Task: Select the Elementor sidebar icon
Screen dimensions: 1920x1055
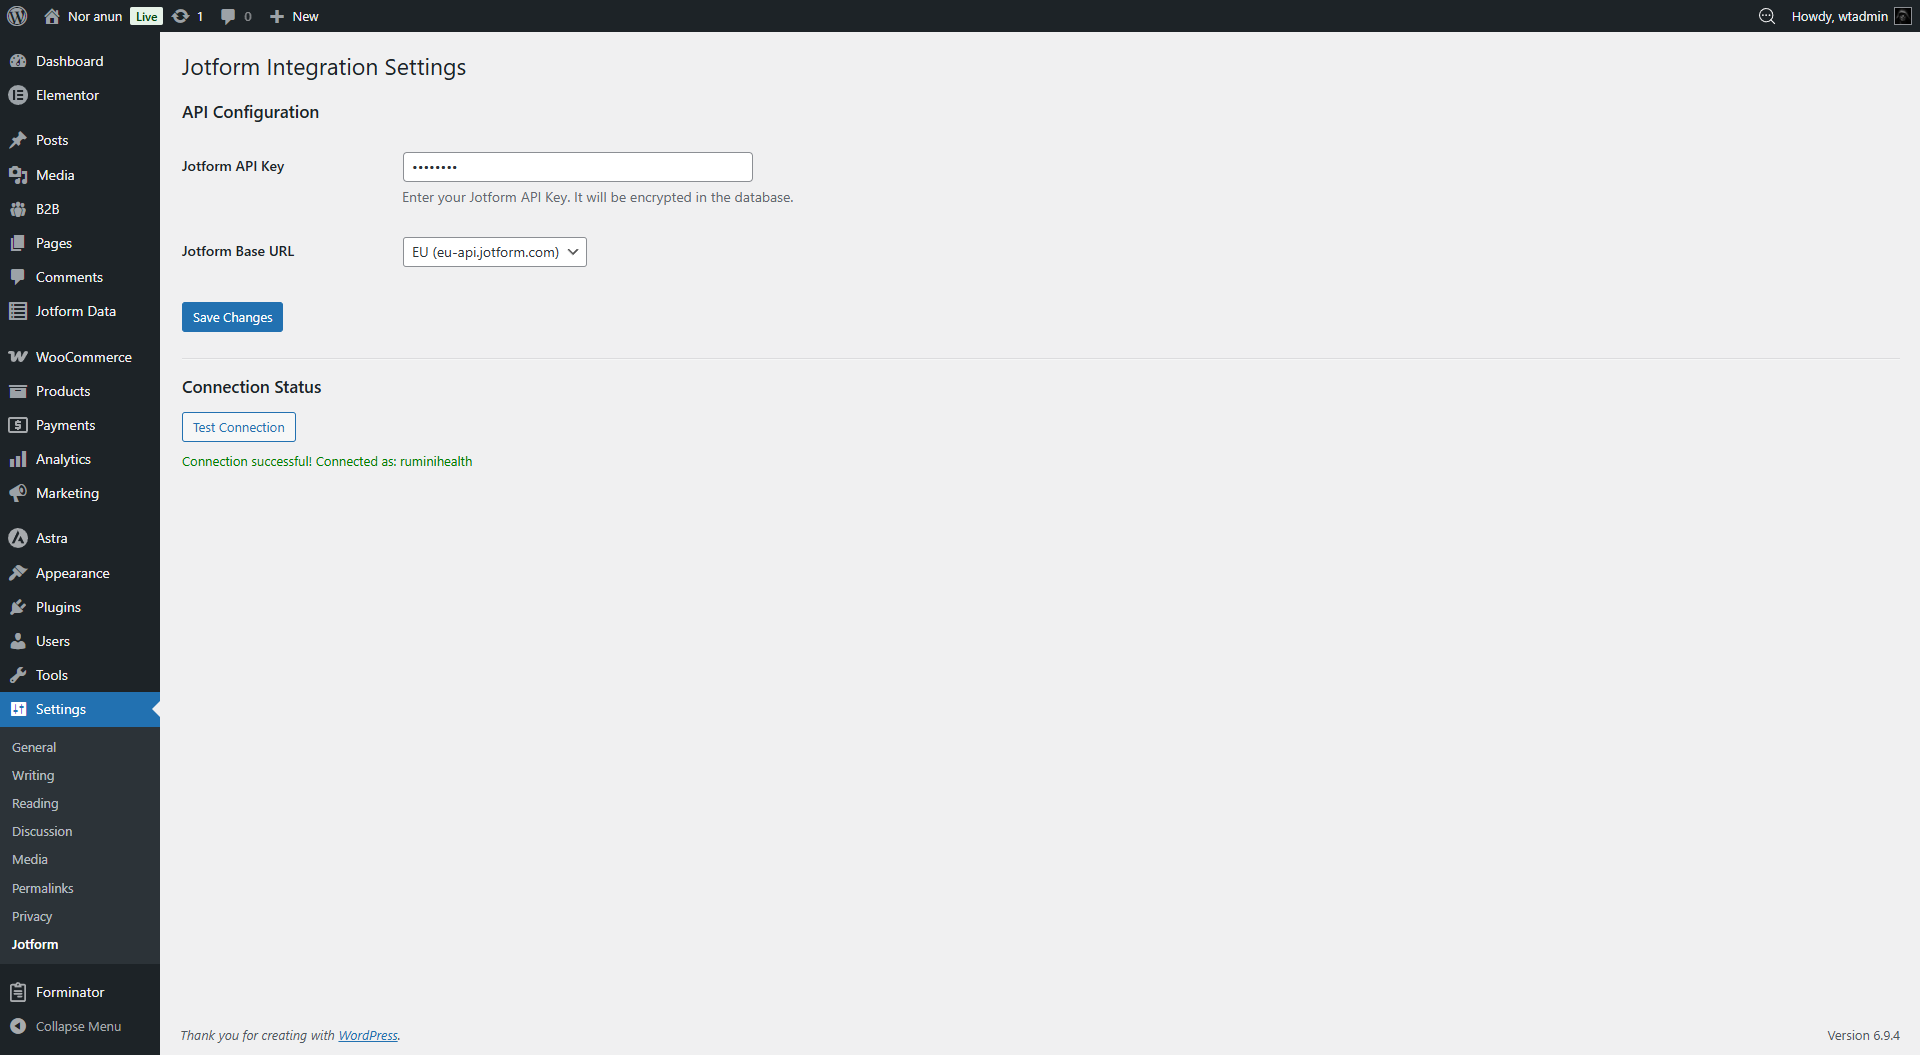Action: tap(18, 95)
